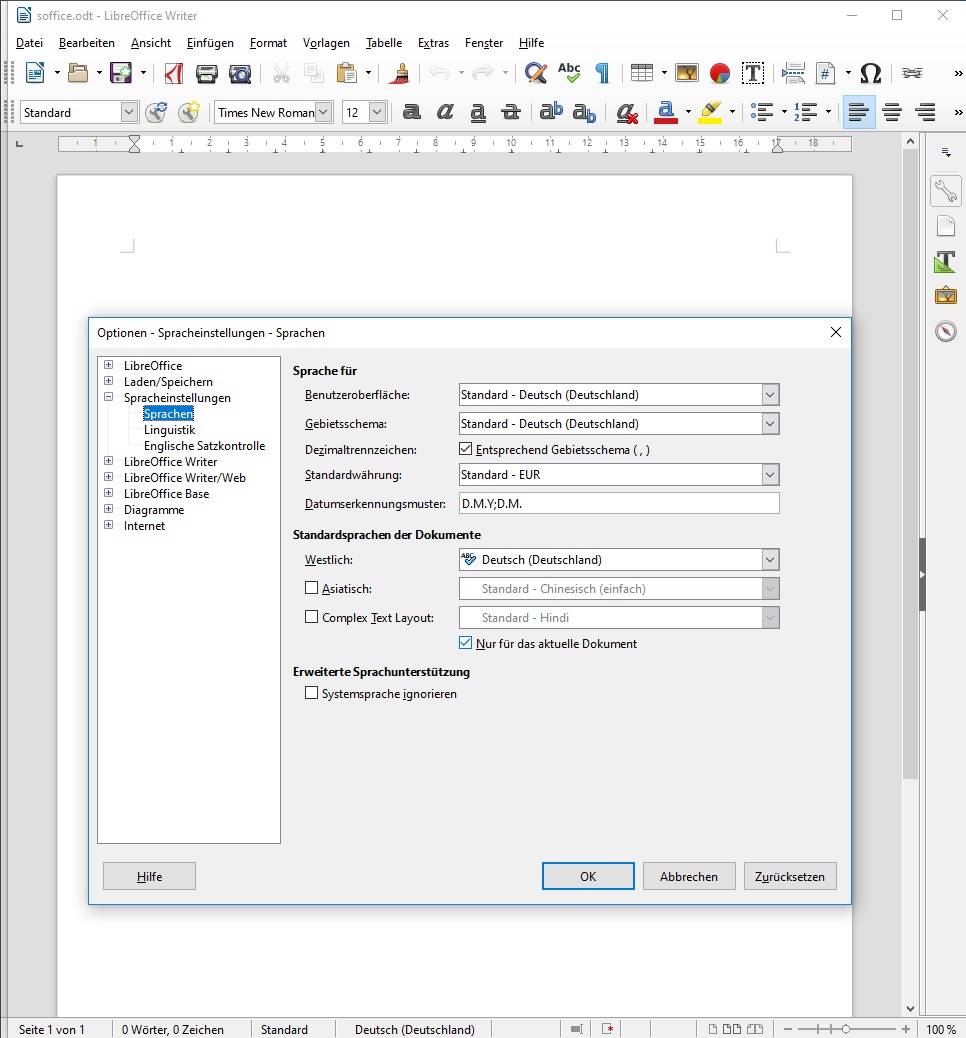This screenshot has height=1038, width=966.
Task: Enable the Asiatisch language checkbox
Action: (311, 588)
